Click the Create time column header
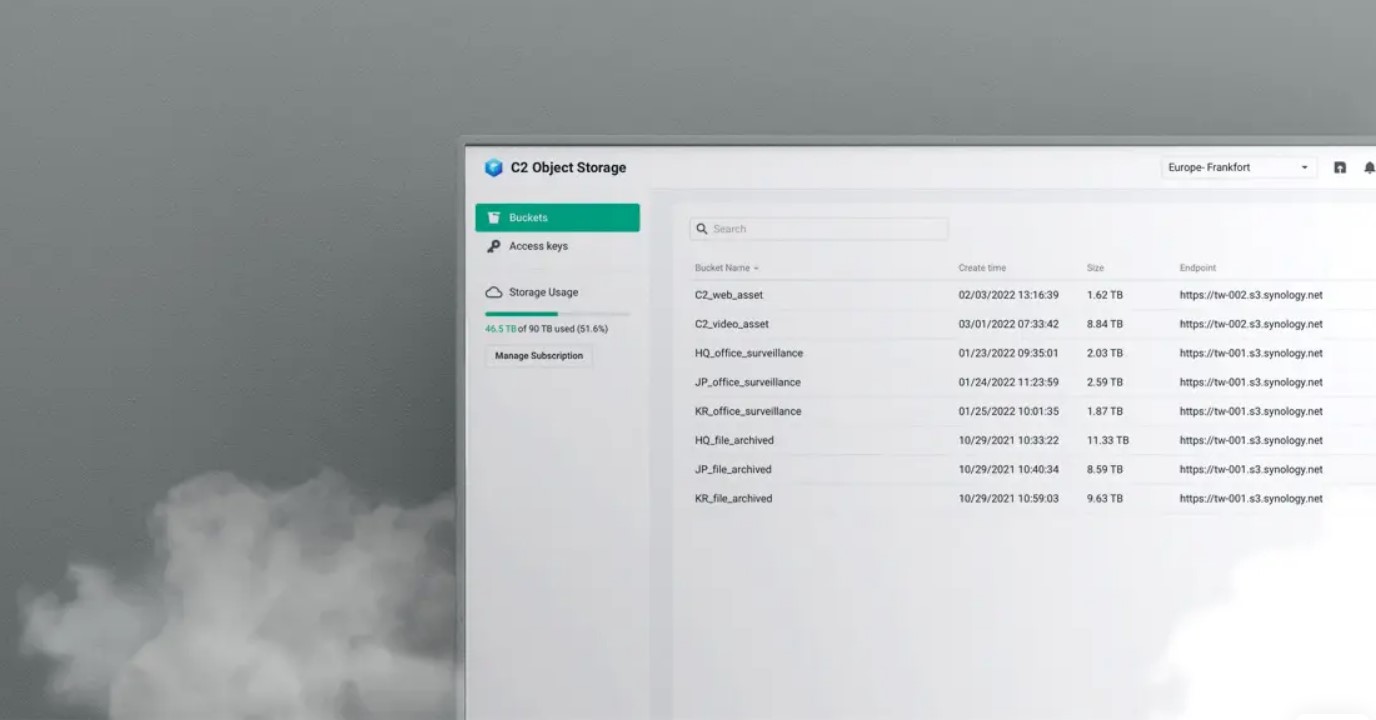Image resolution: width=1376 pixels, height=720 pixels. 982,268
